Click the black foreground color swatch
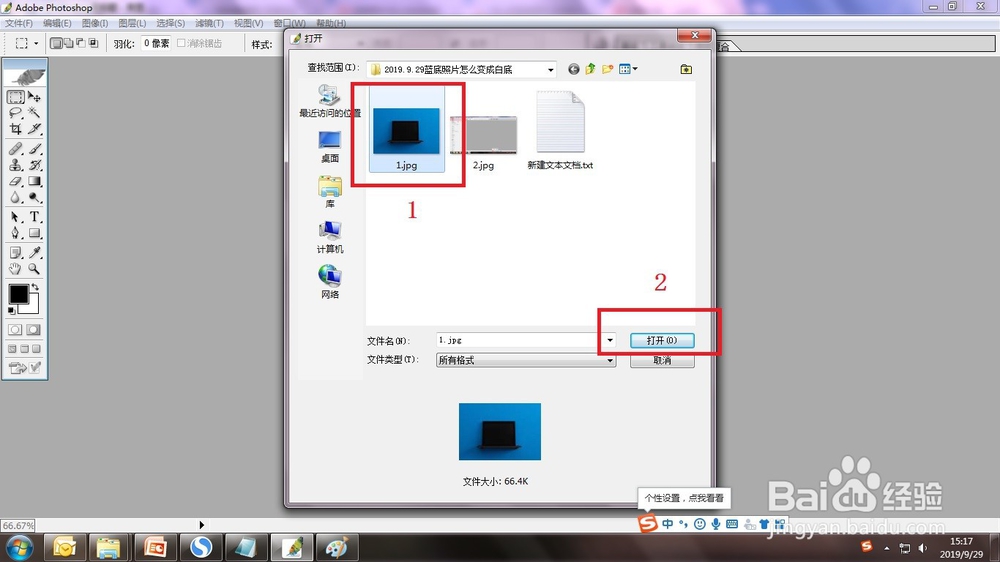The width and height of the screenshot is (1000, 562). (17, 293)
